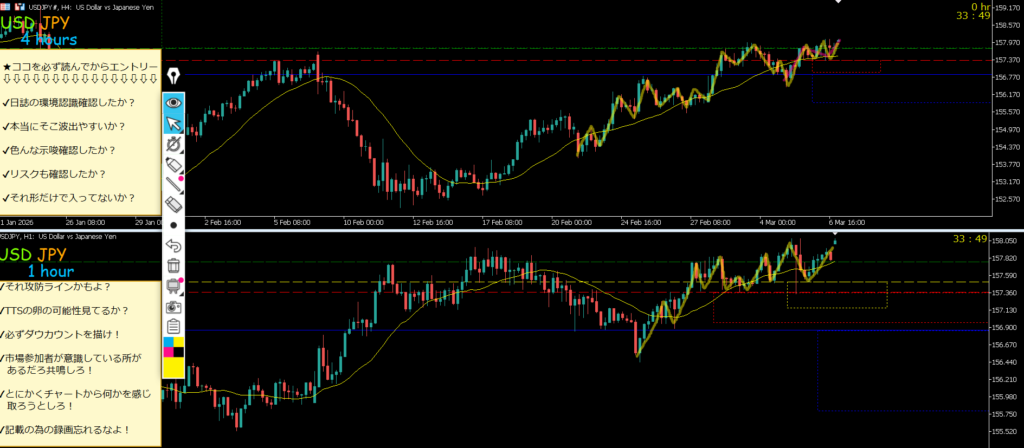Screen dimensions: 1024x448
Task: Click note line 'それ攻防ラインかもよ？'
Action: pos(56,287)
